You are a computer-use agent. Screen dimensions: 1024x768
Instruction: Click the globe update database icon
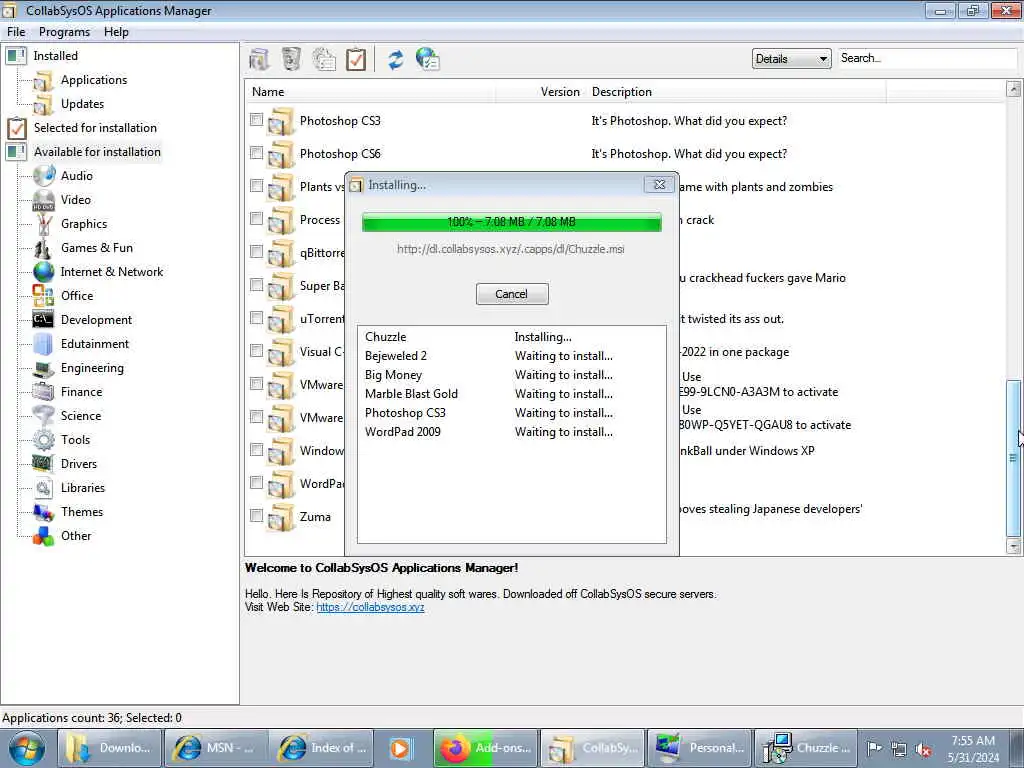428,59
